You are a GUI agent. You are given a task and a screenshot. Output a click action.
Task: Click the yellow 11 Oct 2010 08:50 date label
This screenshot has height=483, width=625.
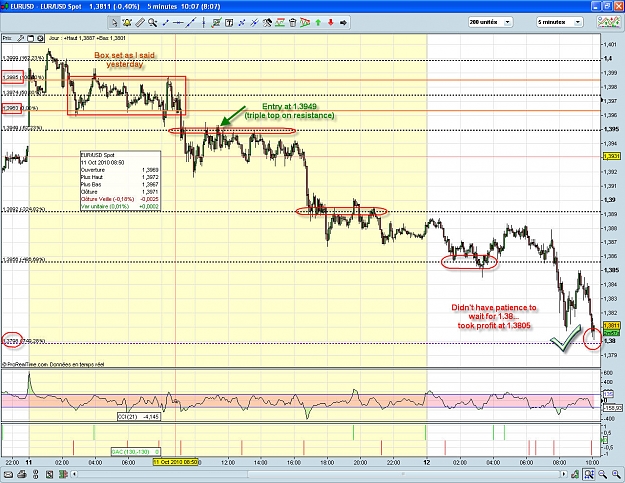point(175,462)
